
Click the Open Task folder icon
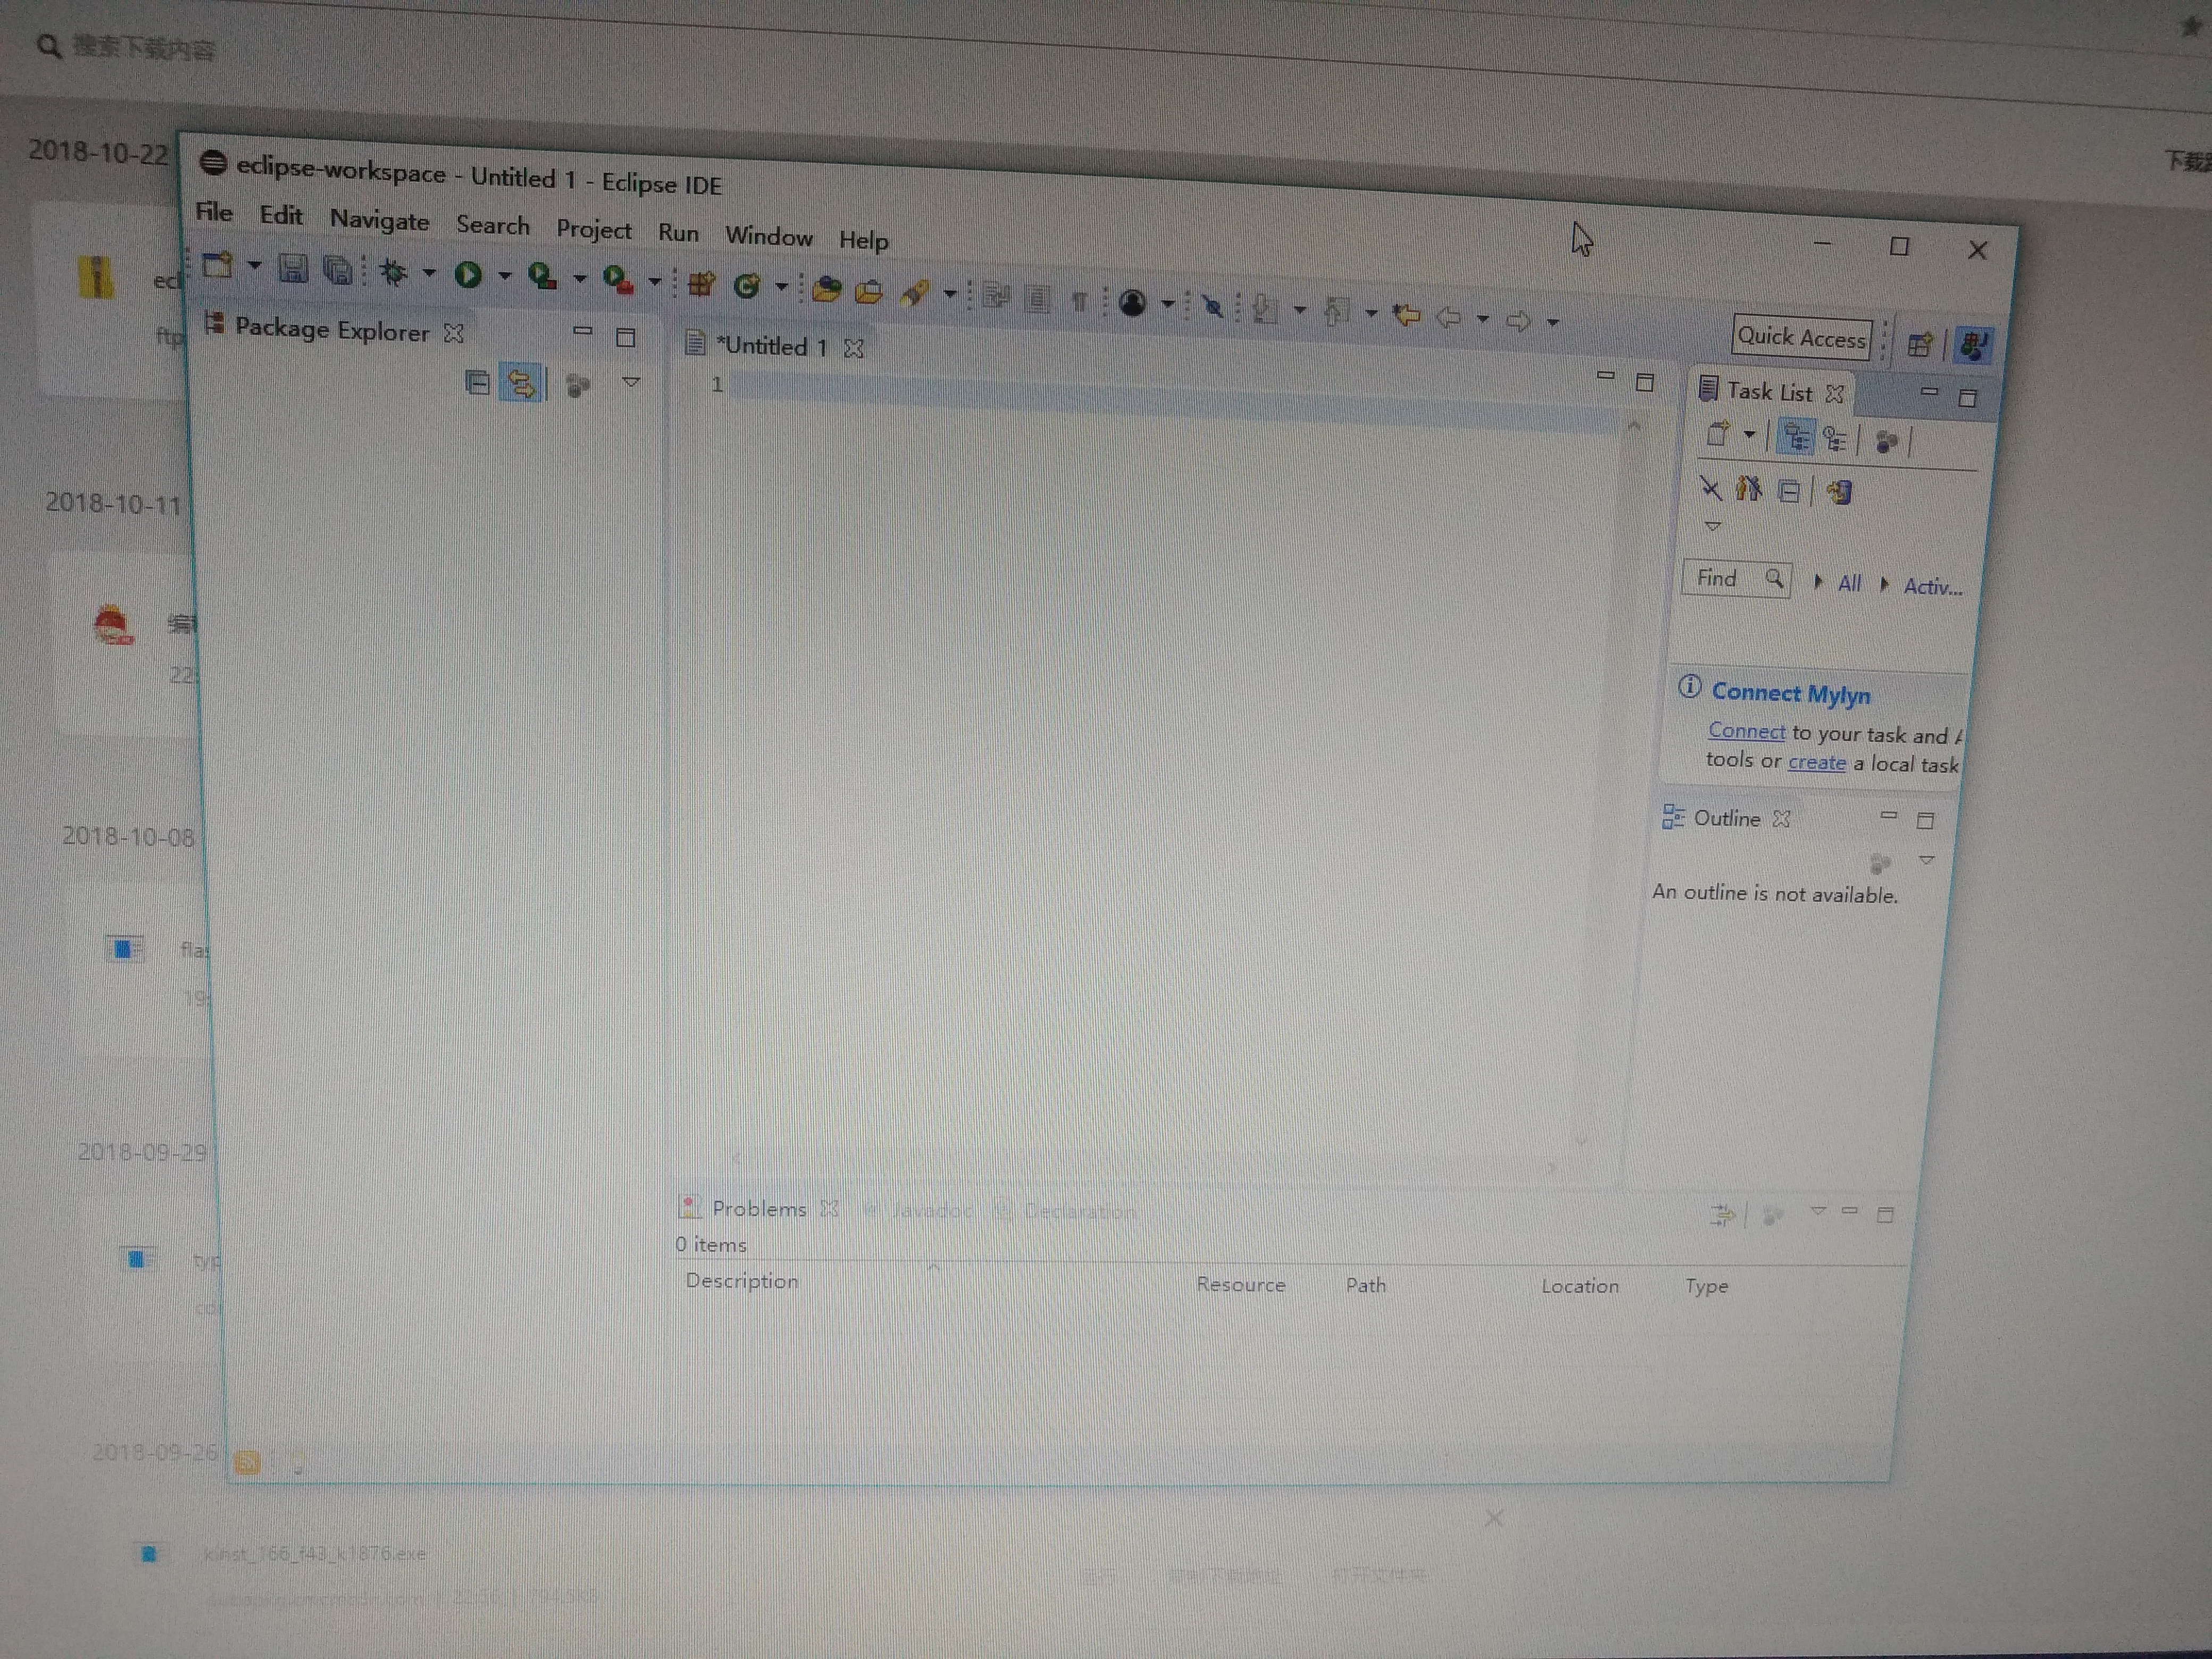869,292
